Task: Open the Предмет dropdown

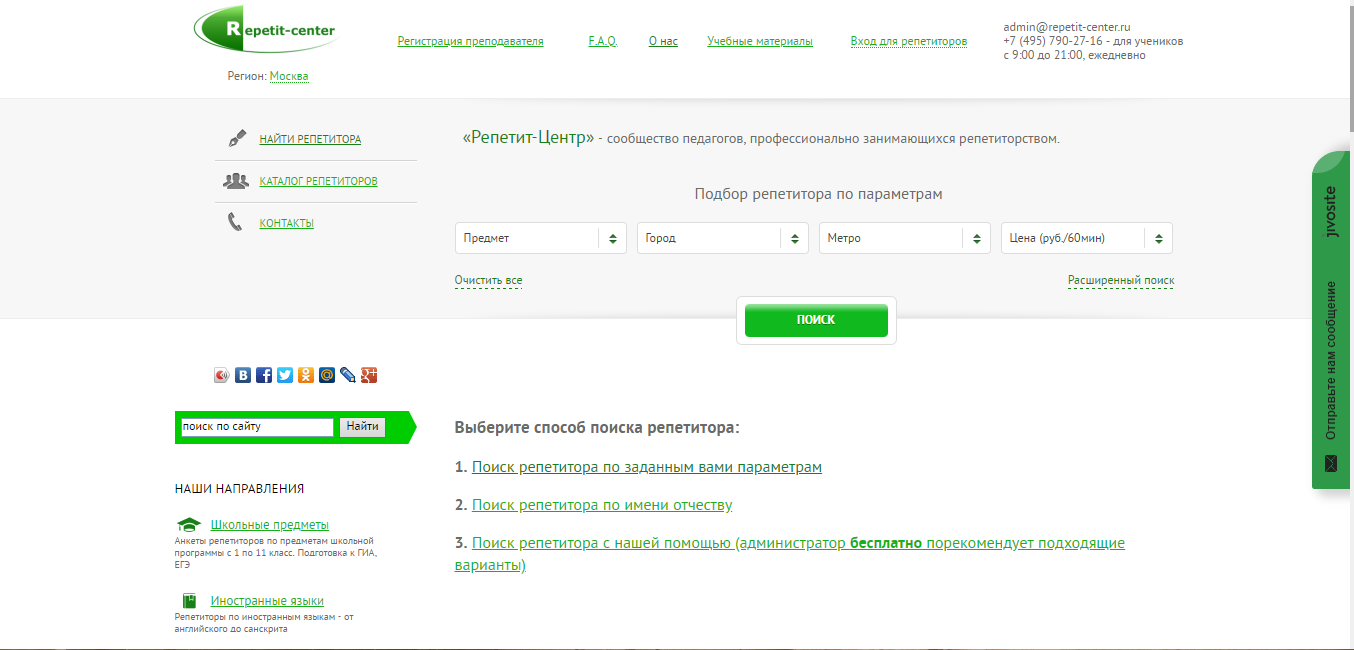Action: pos(540,238)
